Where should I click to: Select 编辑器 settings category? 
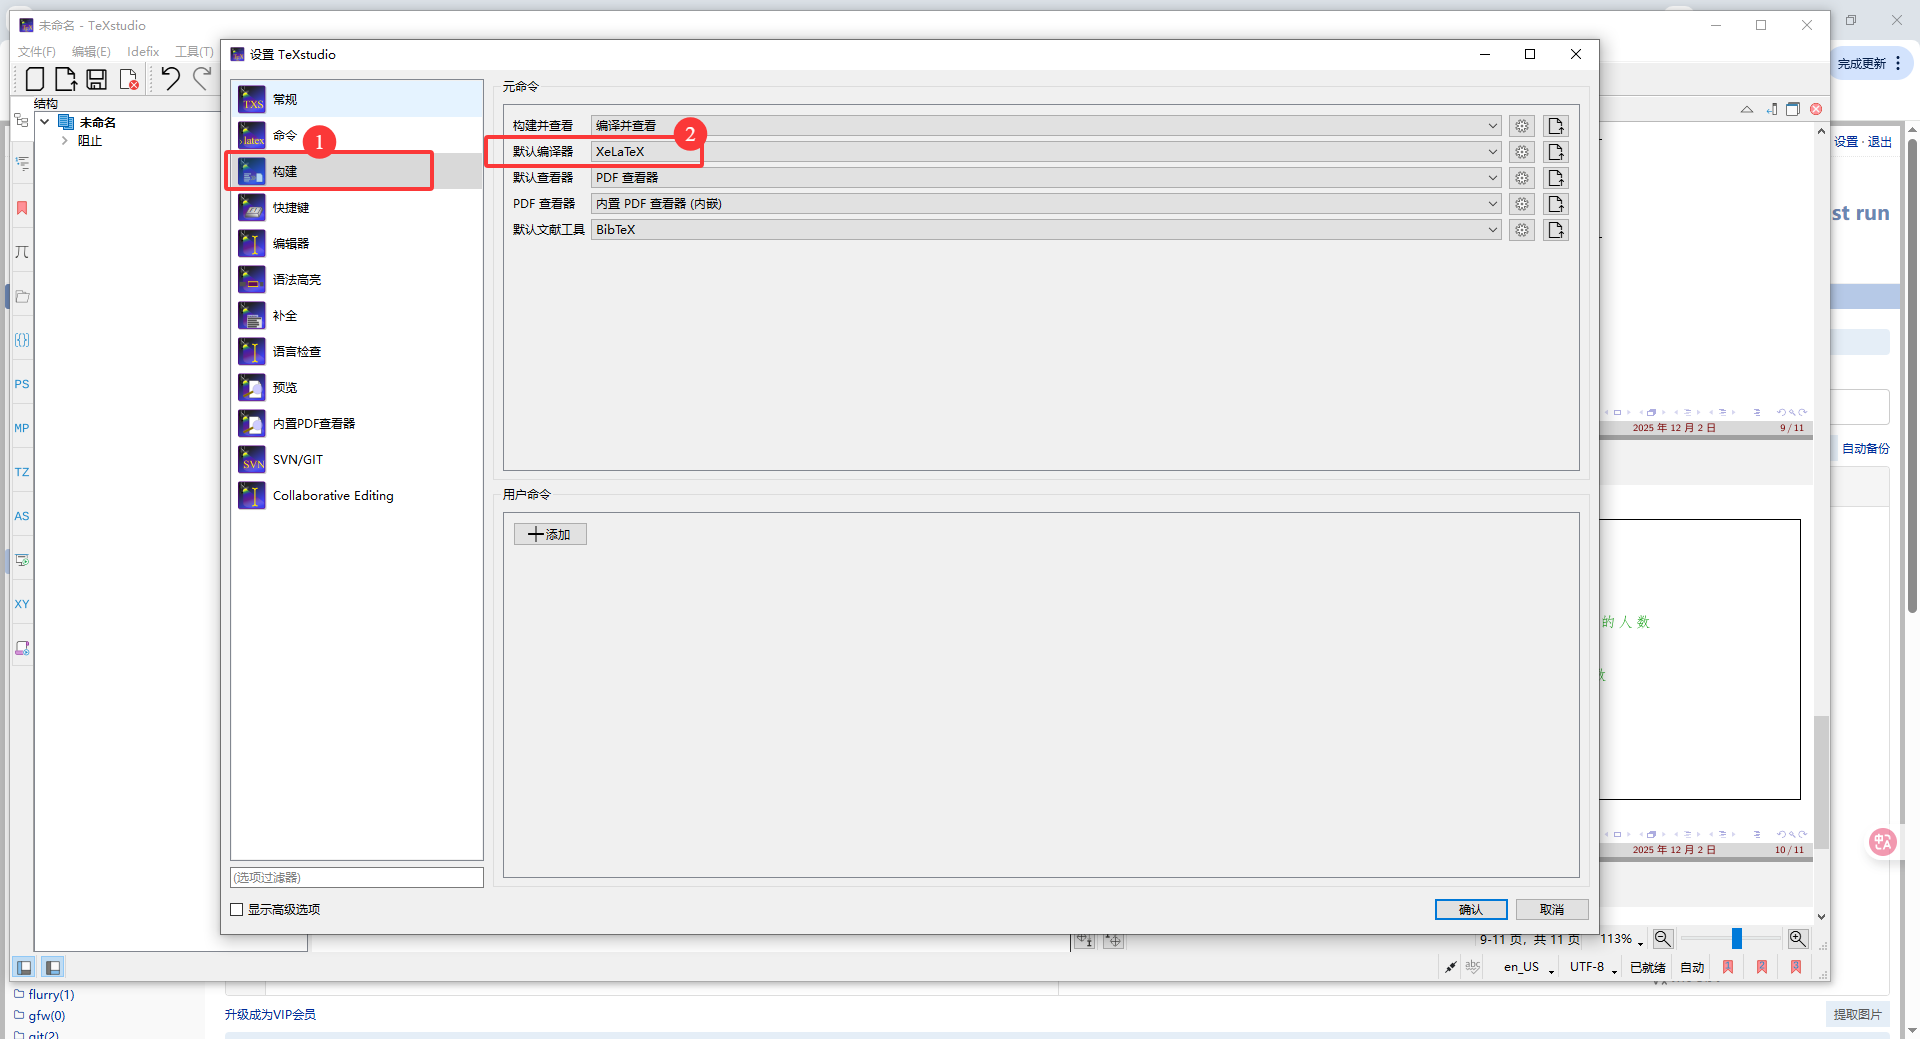(x=357, y=243)
